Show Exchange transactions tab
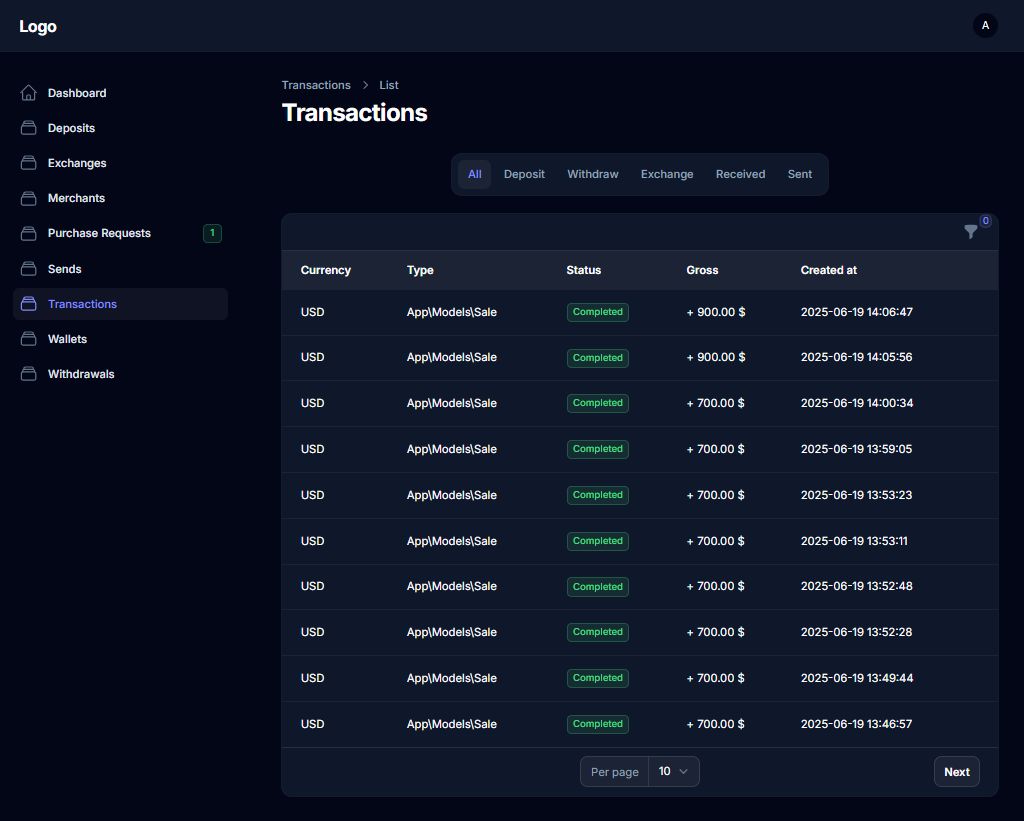The image size is (1024, 821). [666, 174]
